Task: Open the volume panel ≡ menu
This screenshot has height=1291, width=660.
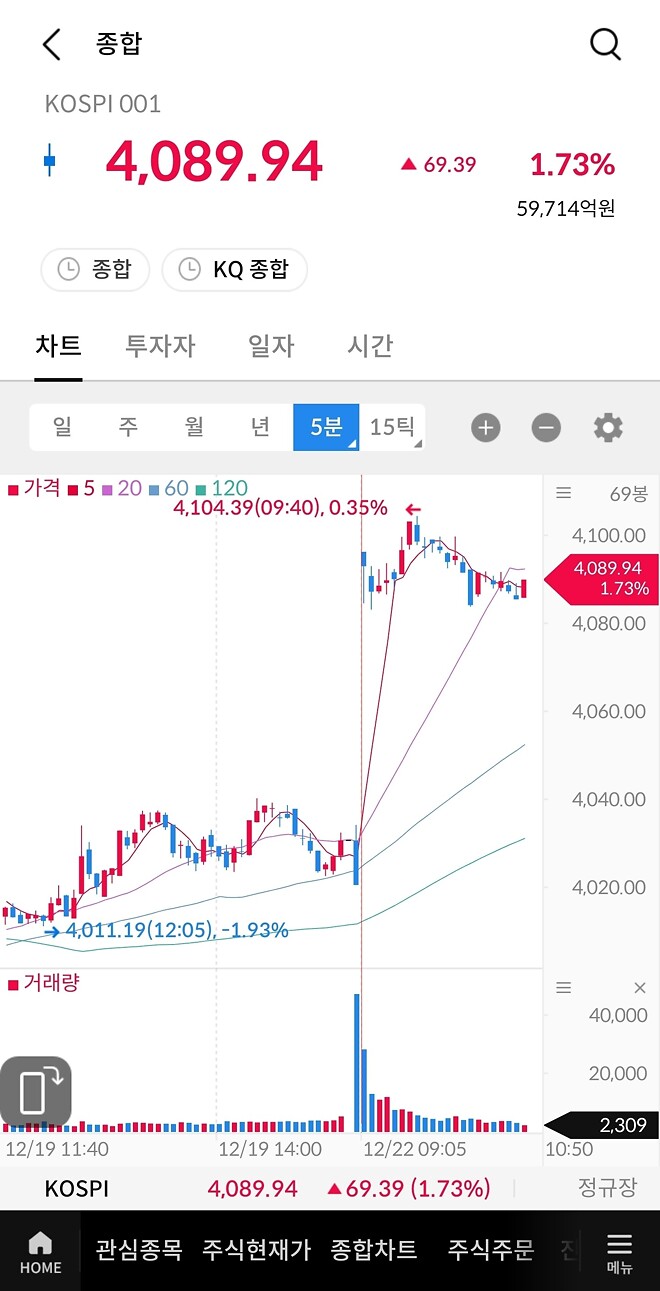Action: coord(563,988)
